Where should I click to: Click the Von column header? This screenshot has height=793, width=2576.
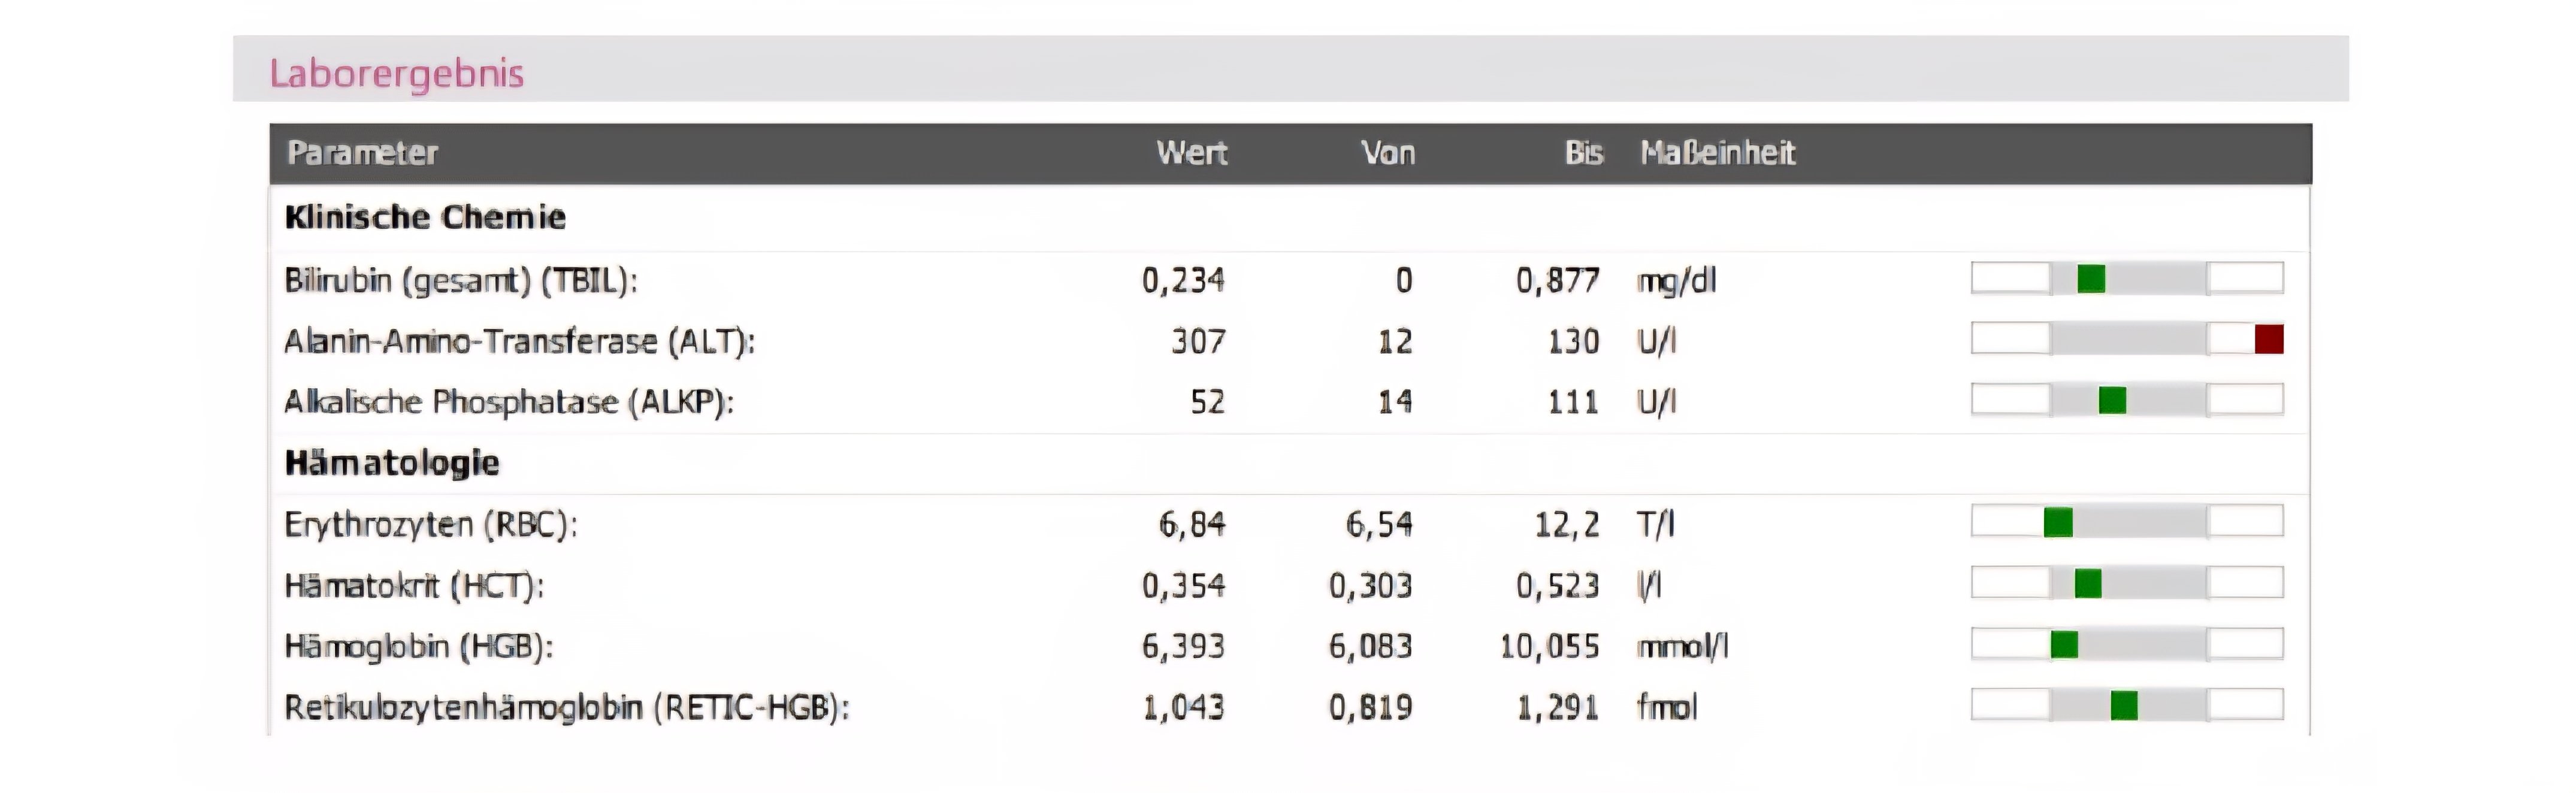pos(1388,153)
